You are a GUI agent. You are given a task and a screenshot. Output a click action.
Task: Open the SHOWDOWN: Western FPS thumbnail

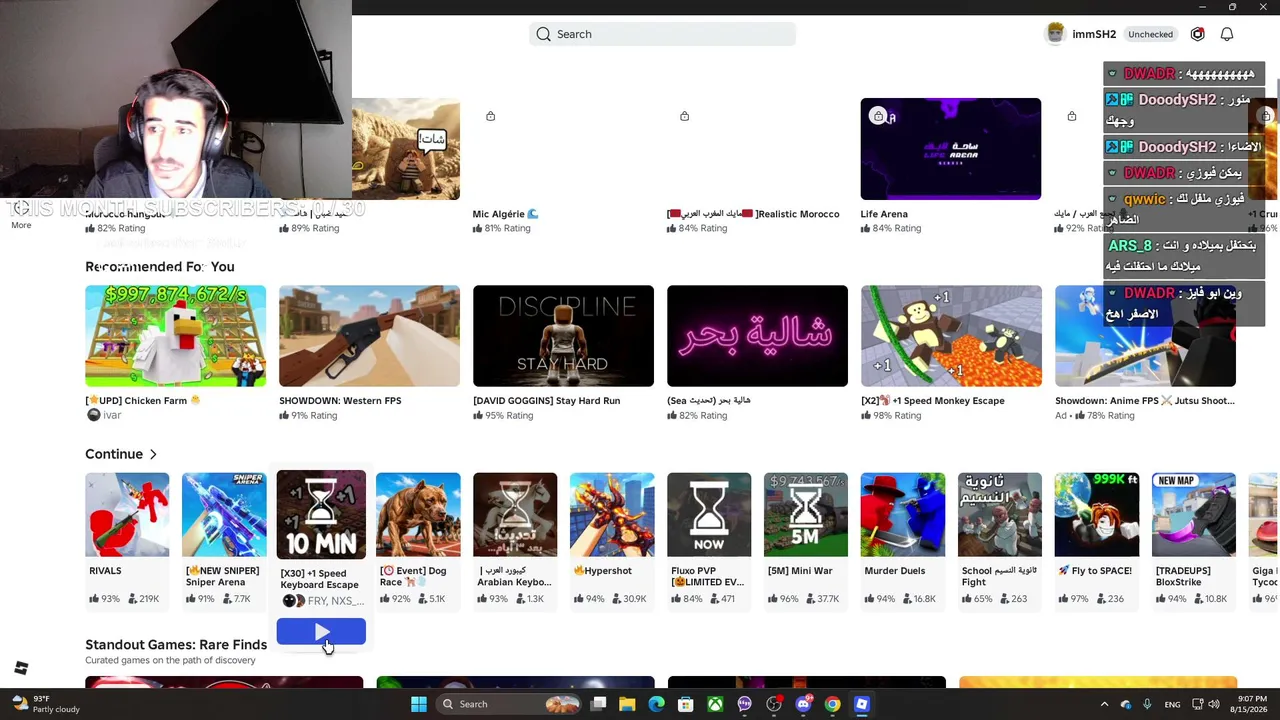tap(369, 336)
